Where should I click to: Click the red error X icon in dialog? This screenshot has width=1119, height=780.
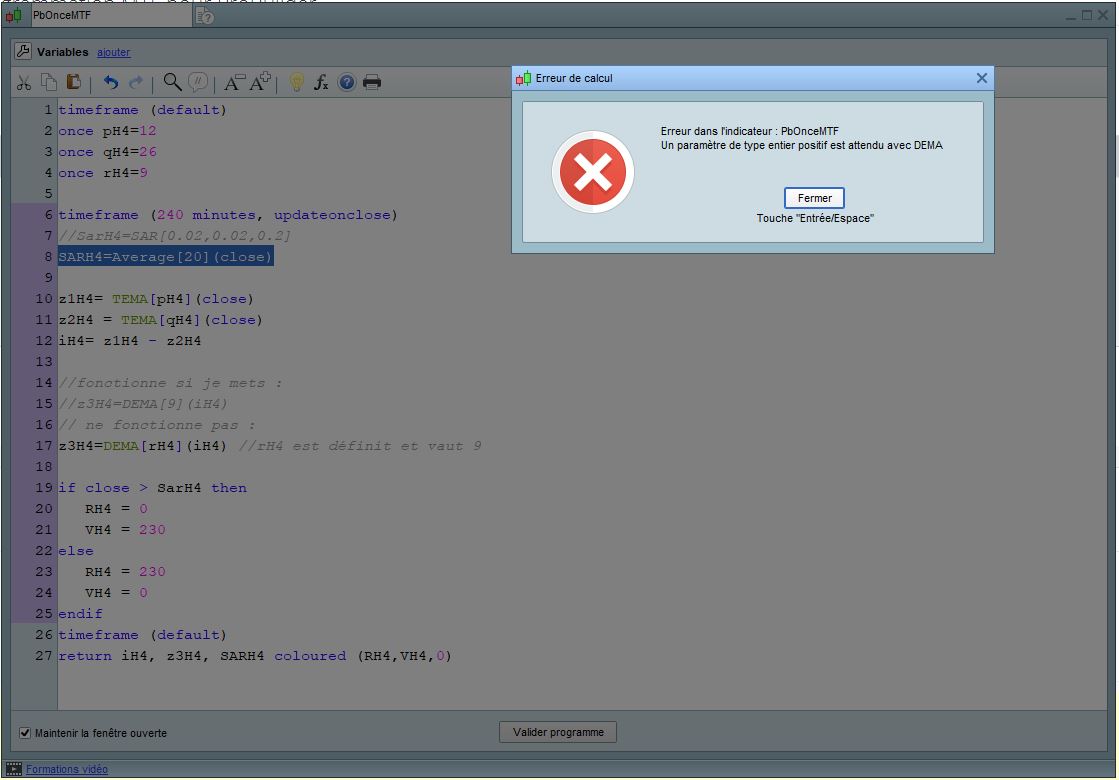[593, 172]
